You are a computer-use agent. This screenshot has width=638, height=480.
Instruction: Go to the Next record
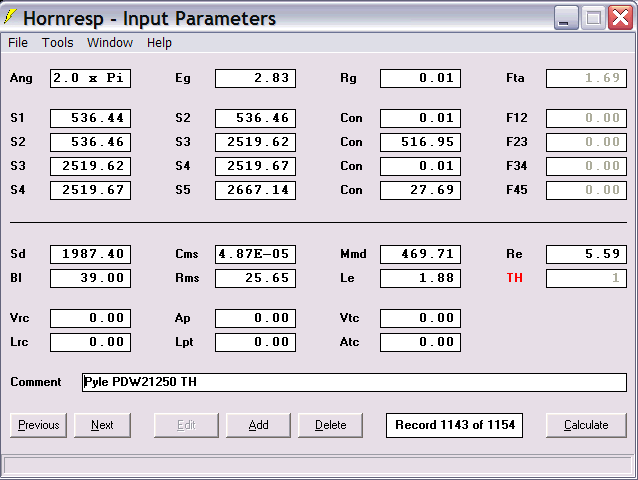[x=103, y=425]
